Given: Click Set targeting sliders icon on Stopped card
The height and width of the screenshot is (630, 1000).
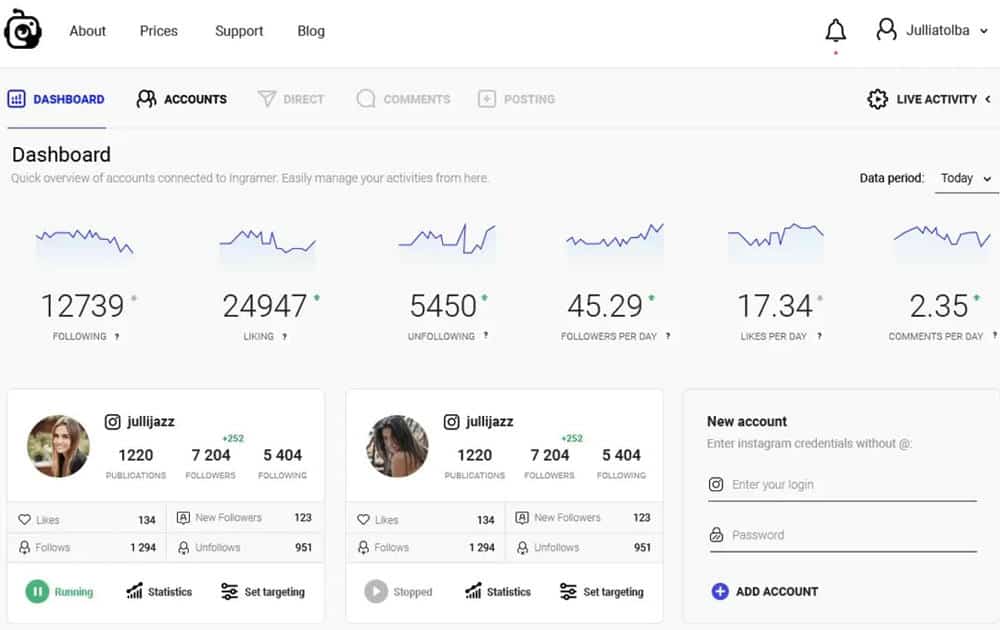Looking at the screenshot, I should (568, 591).
